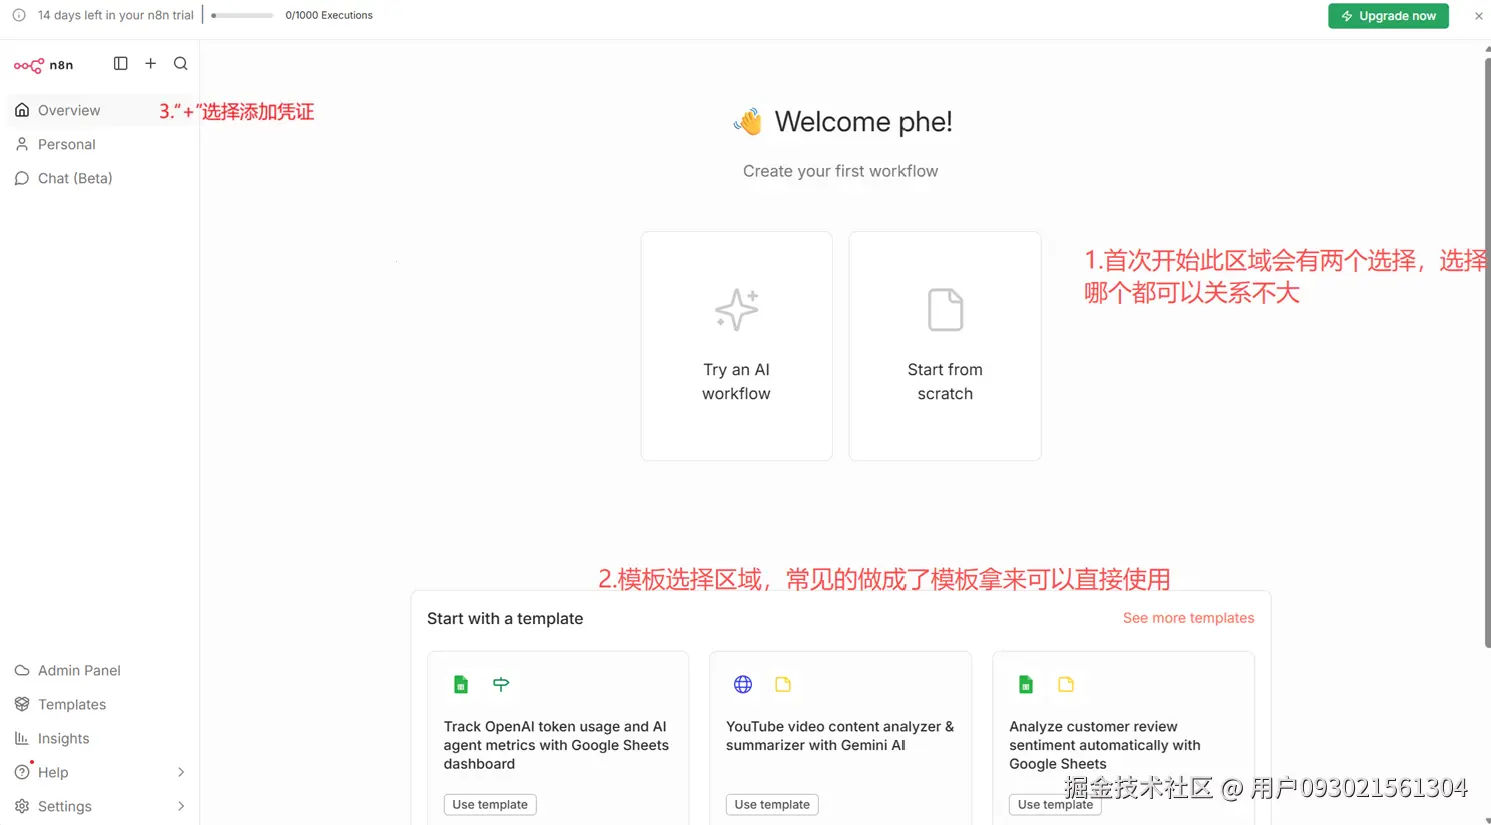The height and width of the screenshot is (825, 1491).
Task: Click the Templates box icon
Action: [x=22, y=704]
